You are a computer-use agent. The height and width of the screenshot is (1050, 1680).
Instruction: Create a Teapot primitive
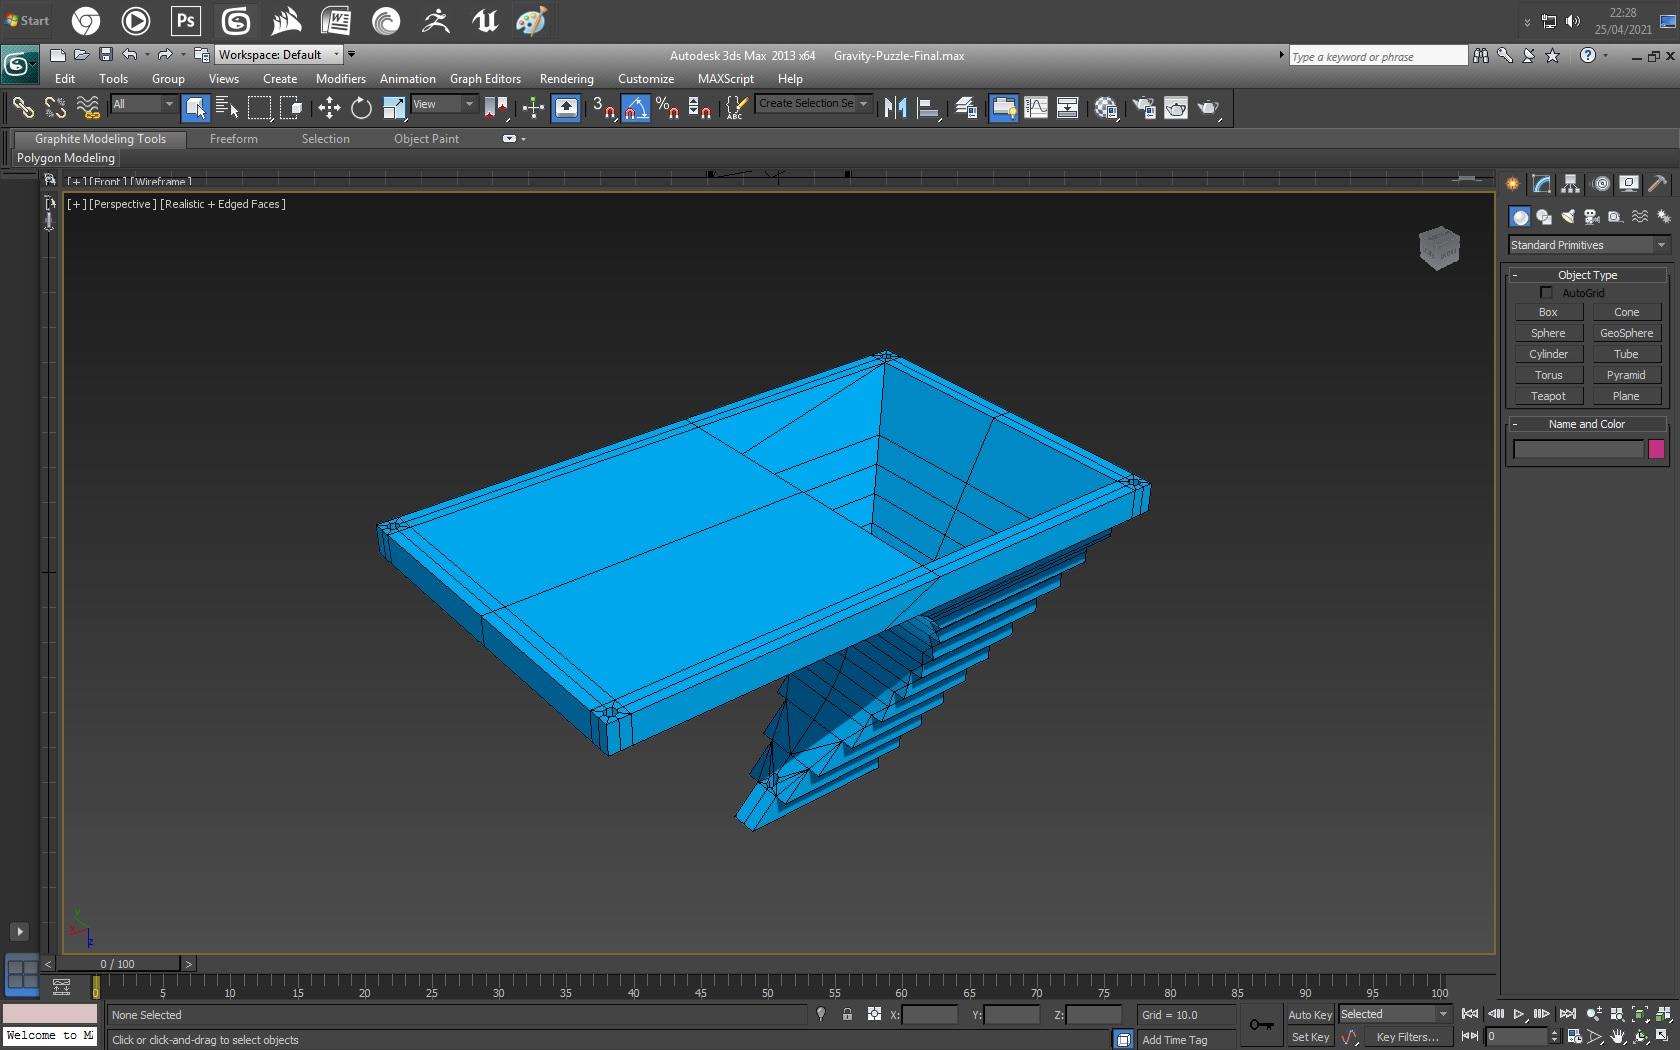tap(1548, 396)
